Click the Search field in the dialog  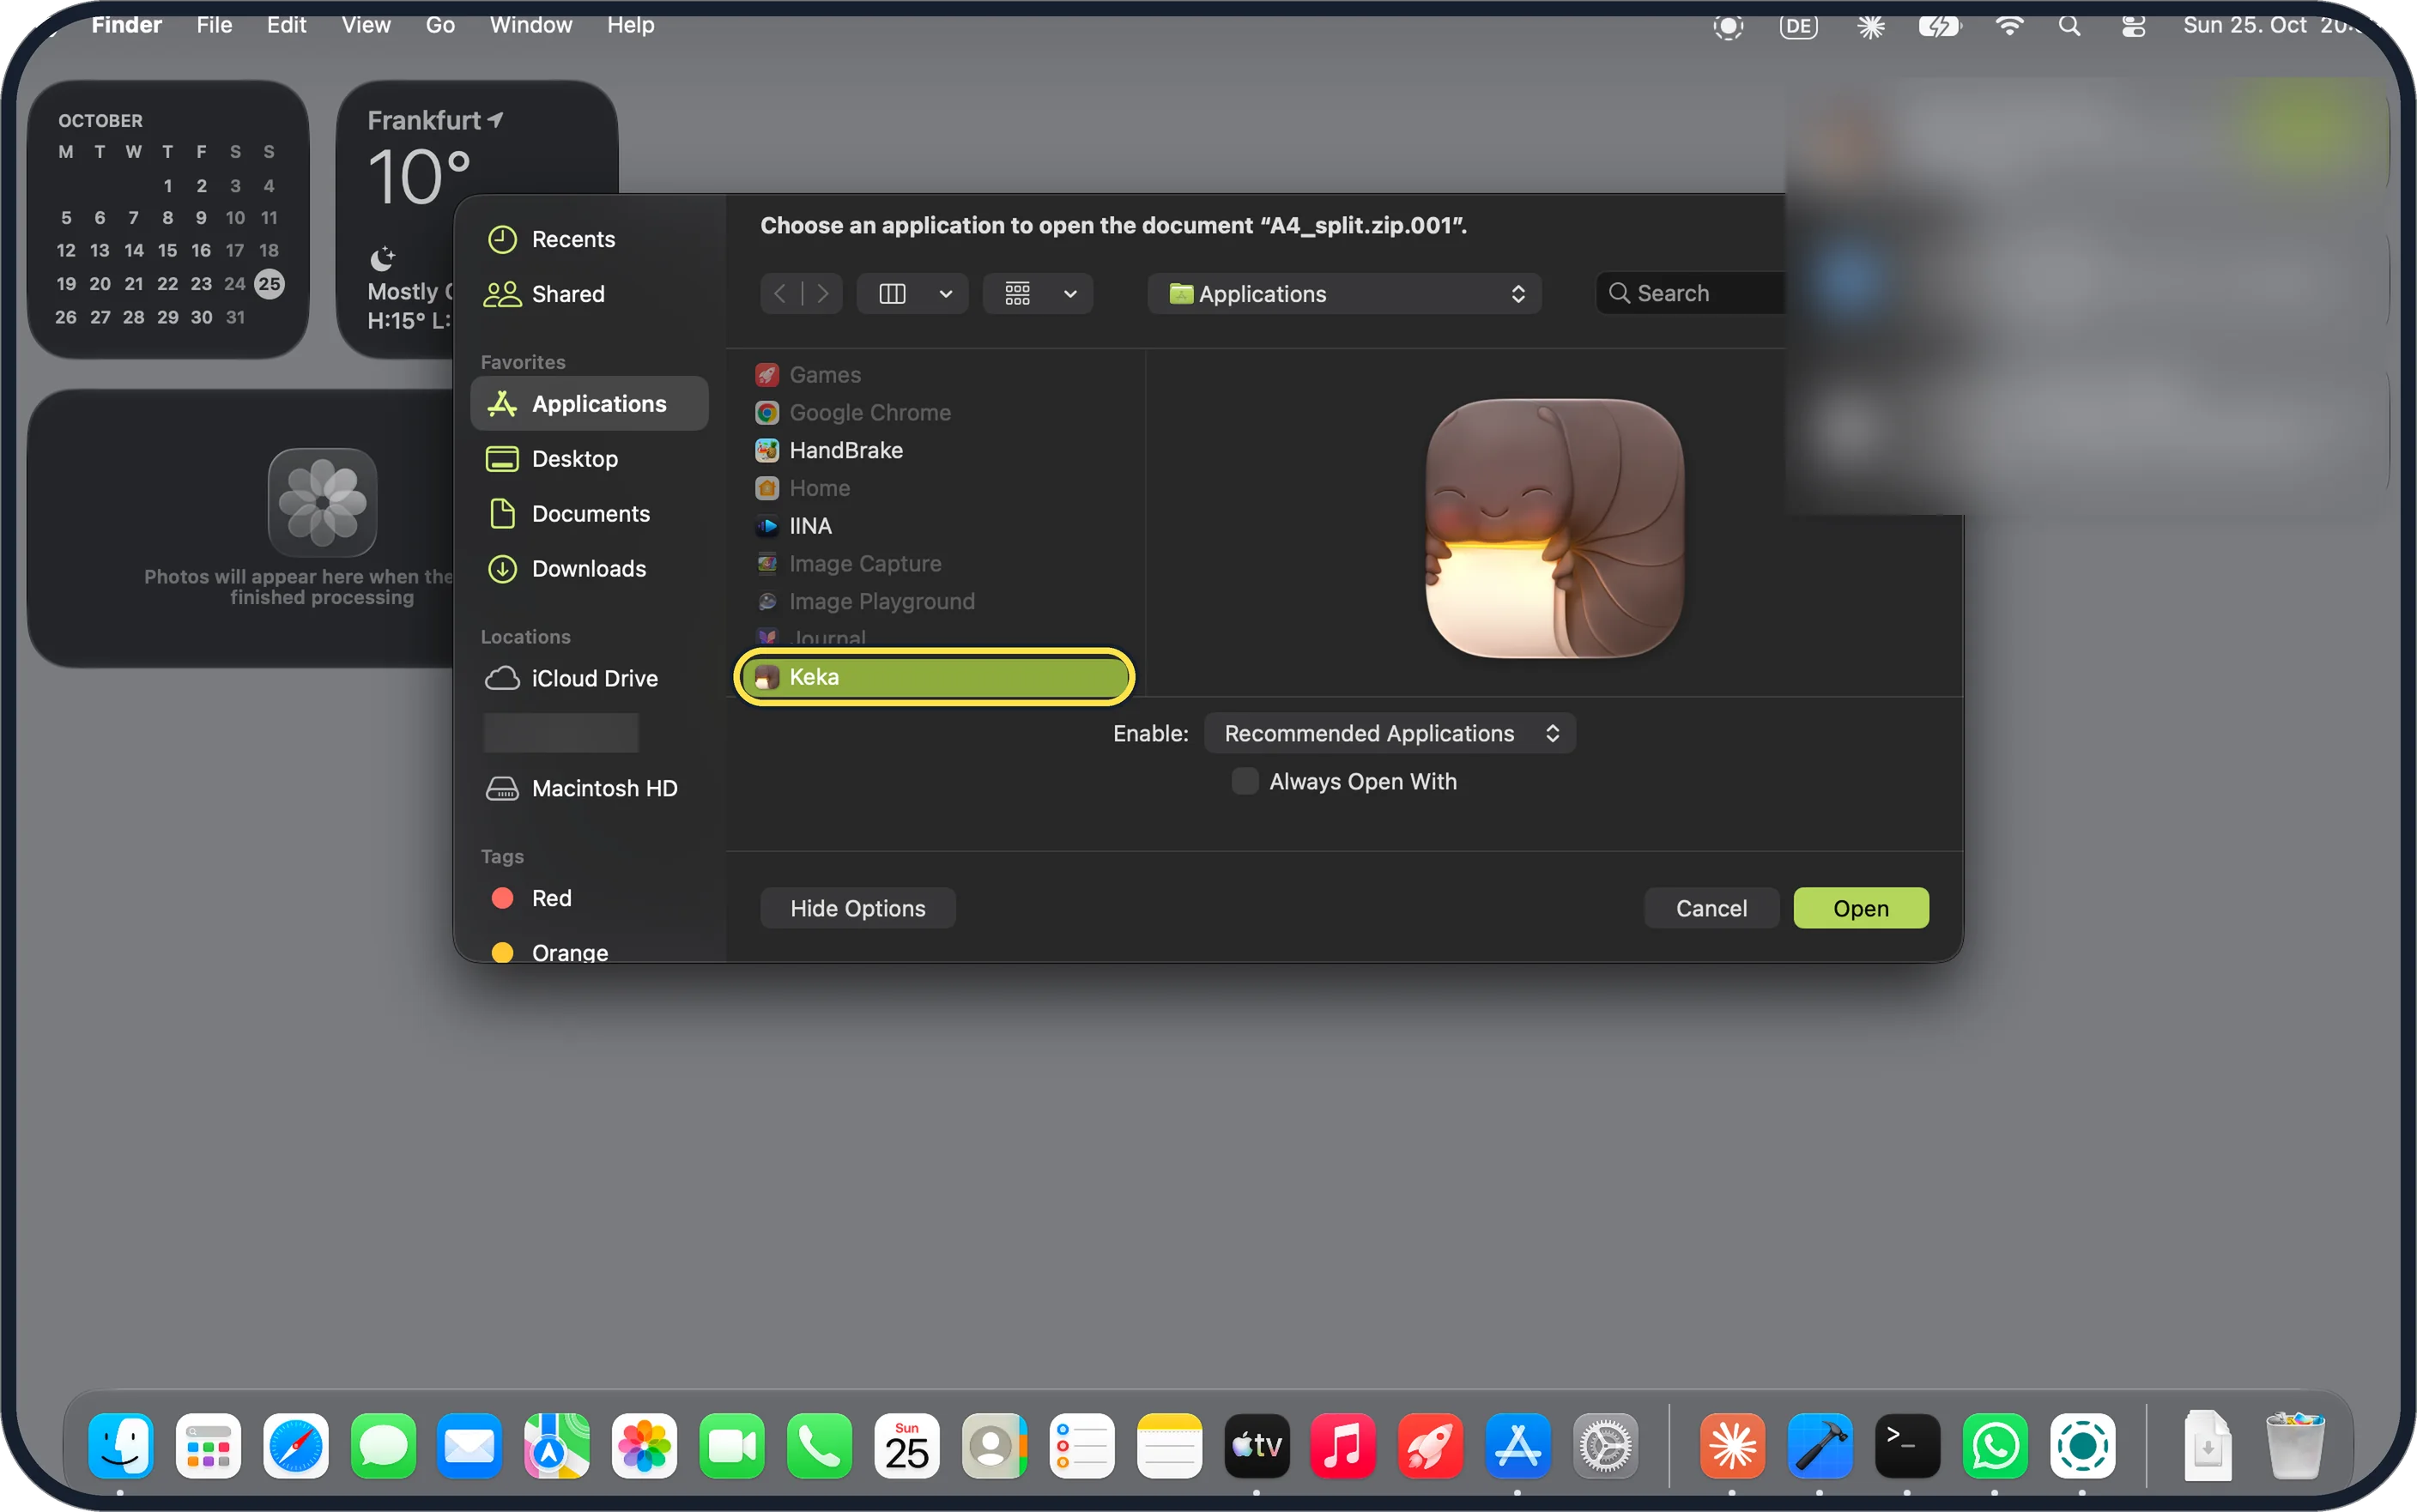1691,294
